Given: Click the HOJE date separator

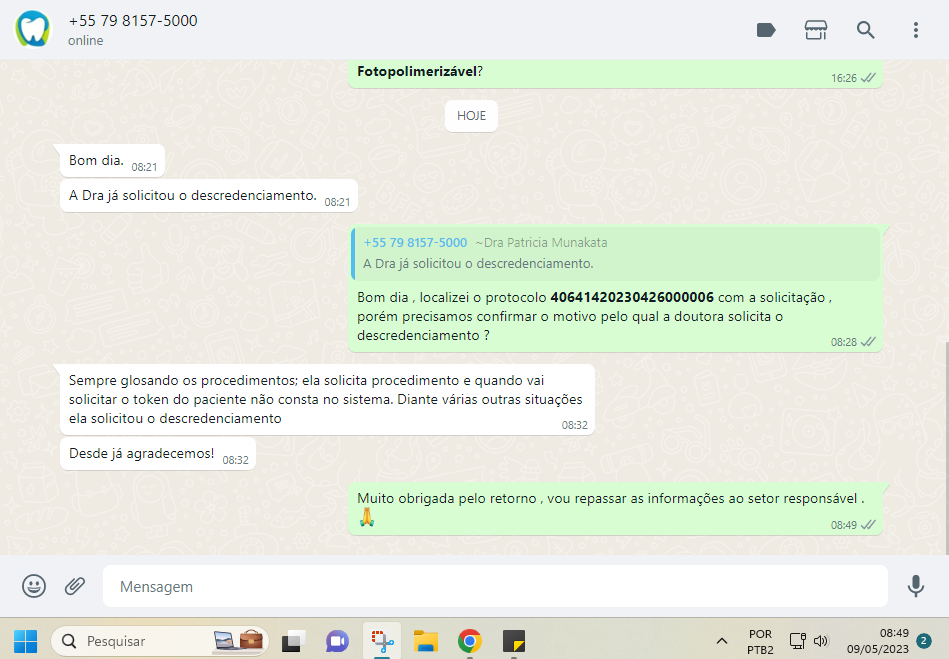Looking at the screenshot, I should tap(471, 116).
